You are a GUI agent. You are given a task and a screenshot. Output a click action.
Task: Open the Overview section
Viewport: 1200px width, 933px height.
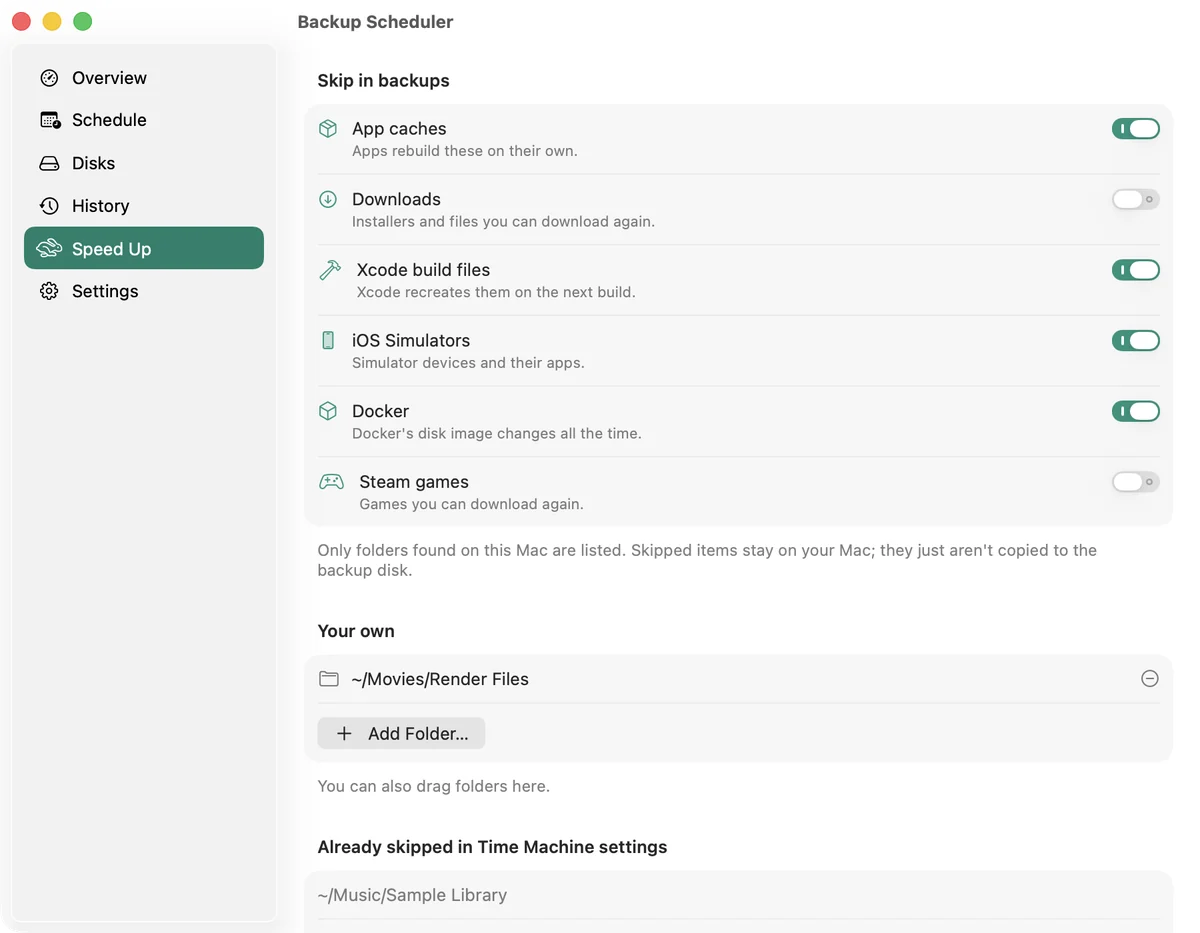click(x=144, y=78)
